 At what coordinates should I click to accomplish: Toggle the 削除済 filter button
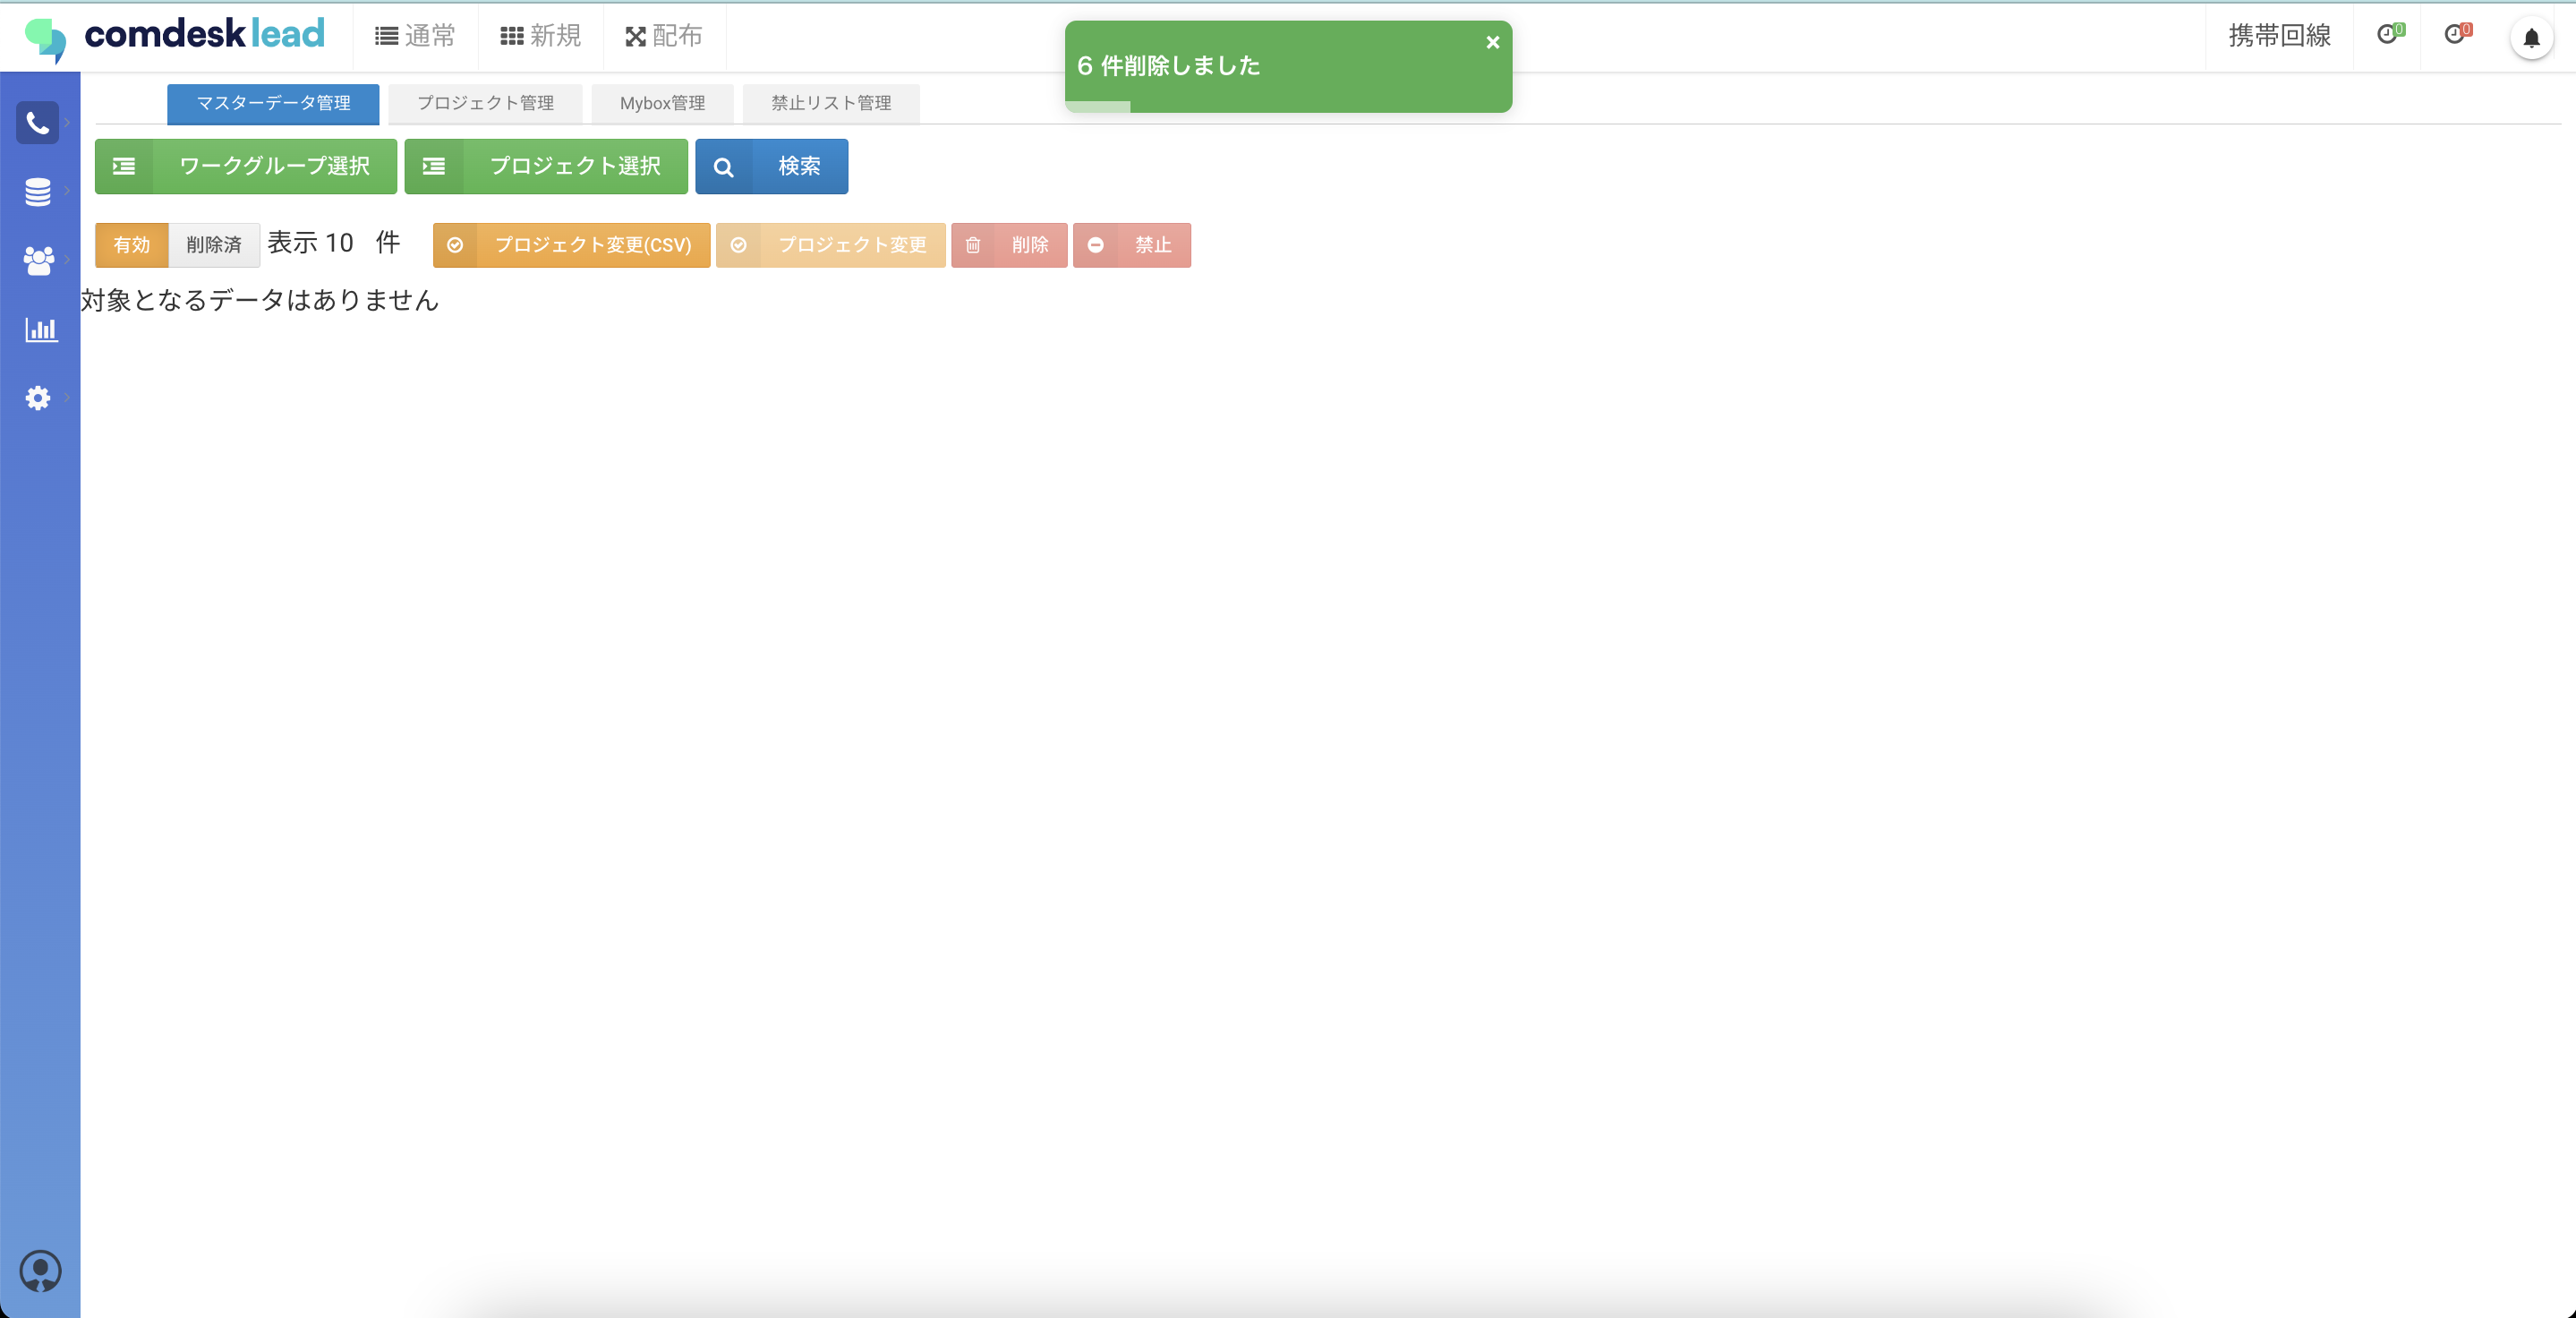(214, 245)
